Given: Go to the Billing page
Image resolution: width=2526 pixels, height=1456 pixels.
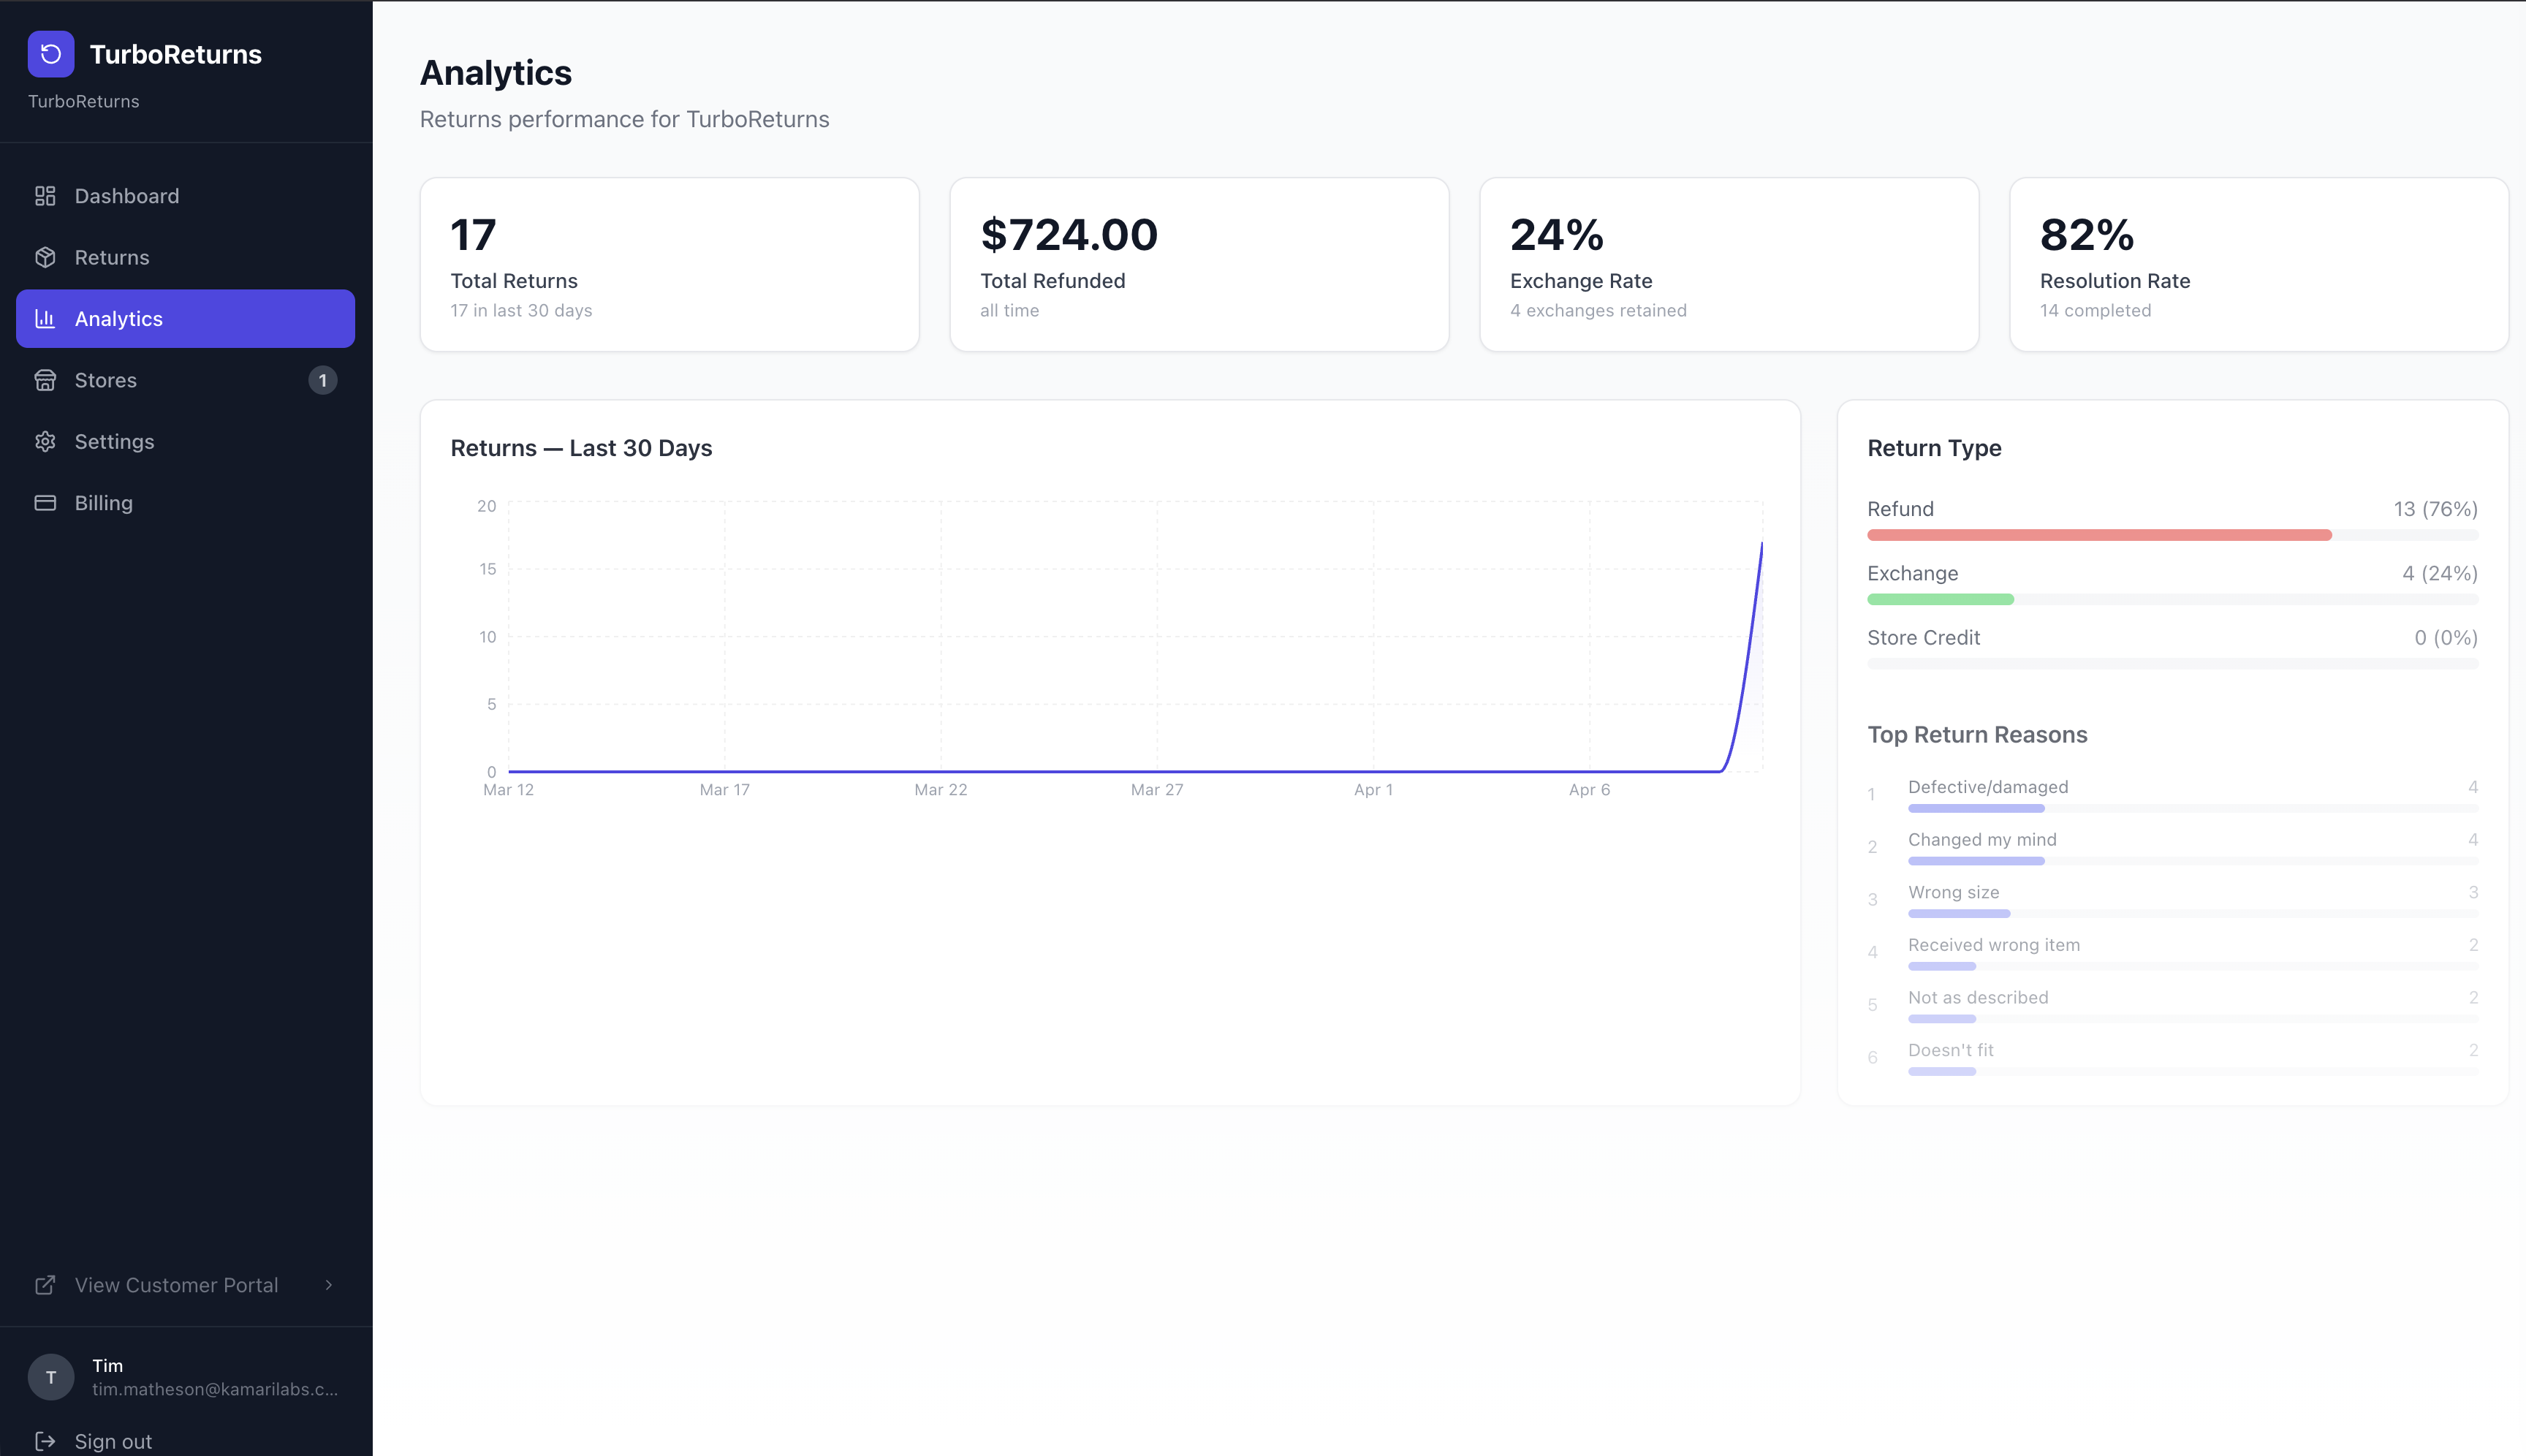Looking at the screenshot, I should (104, 503).
